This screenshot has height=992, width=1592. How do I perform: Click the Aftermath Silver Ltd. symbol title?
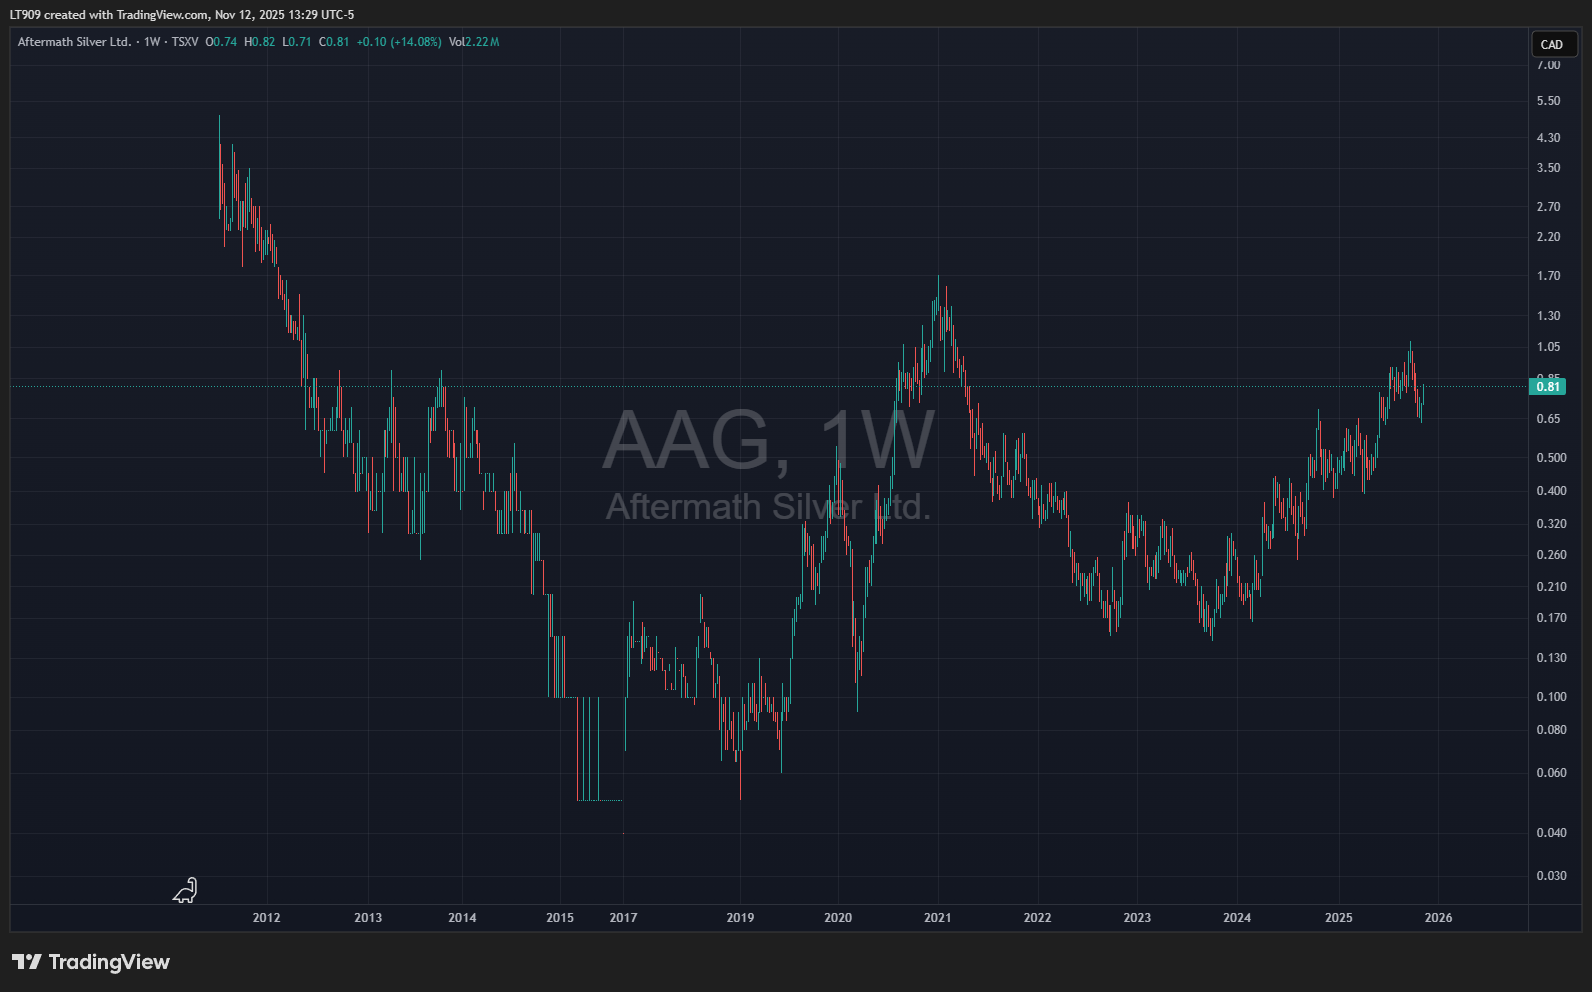[74, 42]
